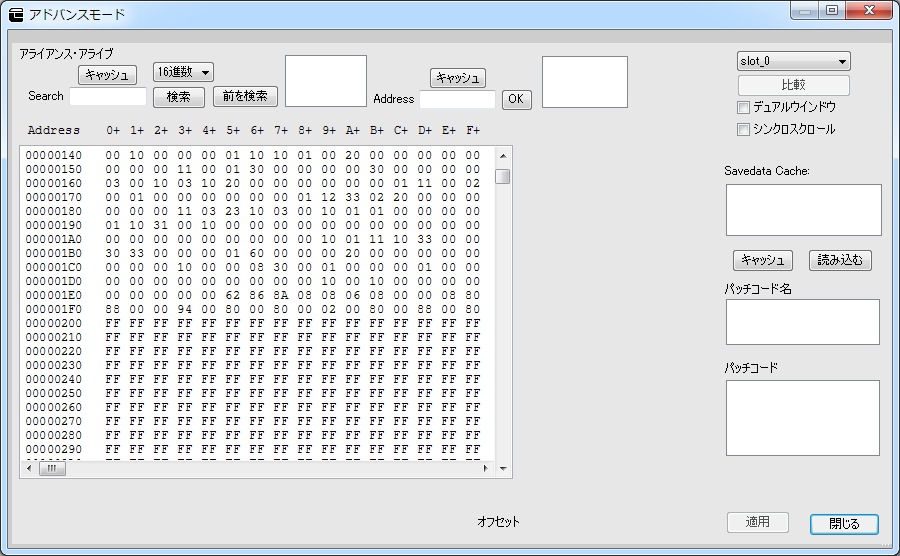Screen dimensions: 900x556
Task: Click the 適用 apply button
Action: (758, 522)
